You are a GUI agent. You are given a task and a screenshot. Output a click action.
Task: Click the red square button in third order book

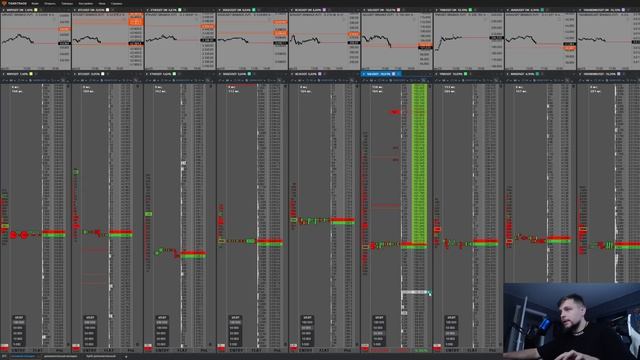pyautogui.click(x=148, y=347)
